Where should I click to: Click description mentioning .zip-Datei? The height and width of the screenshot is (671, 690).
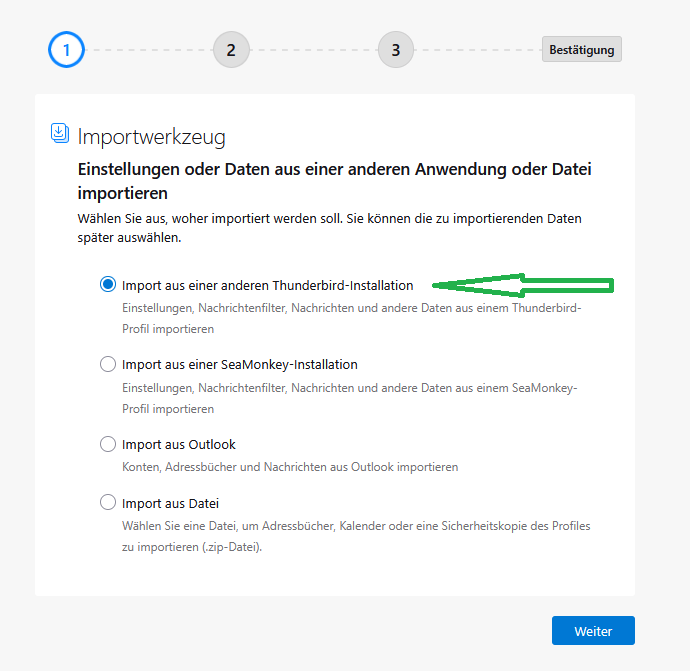(356, 536)
